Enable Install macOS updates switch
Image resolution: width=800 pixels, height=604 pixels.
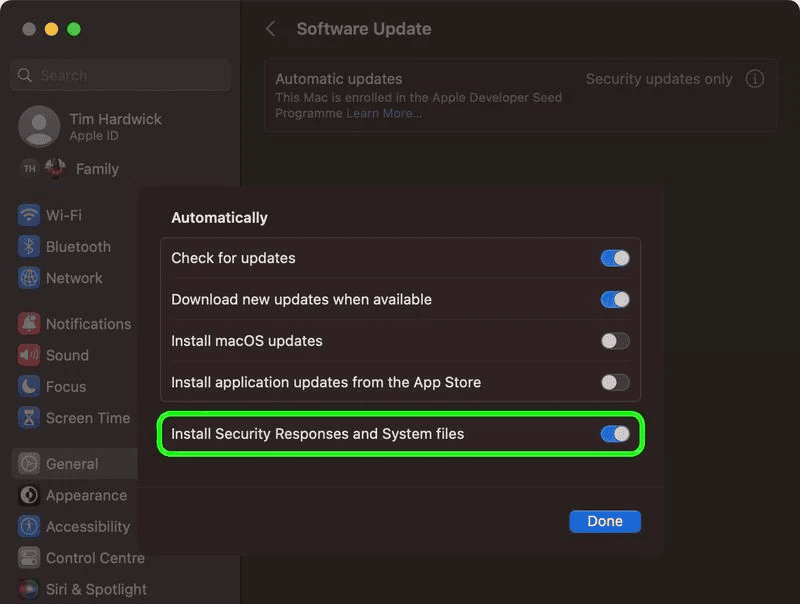click(615, 341)
